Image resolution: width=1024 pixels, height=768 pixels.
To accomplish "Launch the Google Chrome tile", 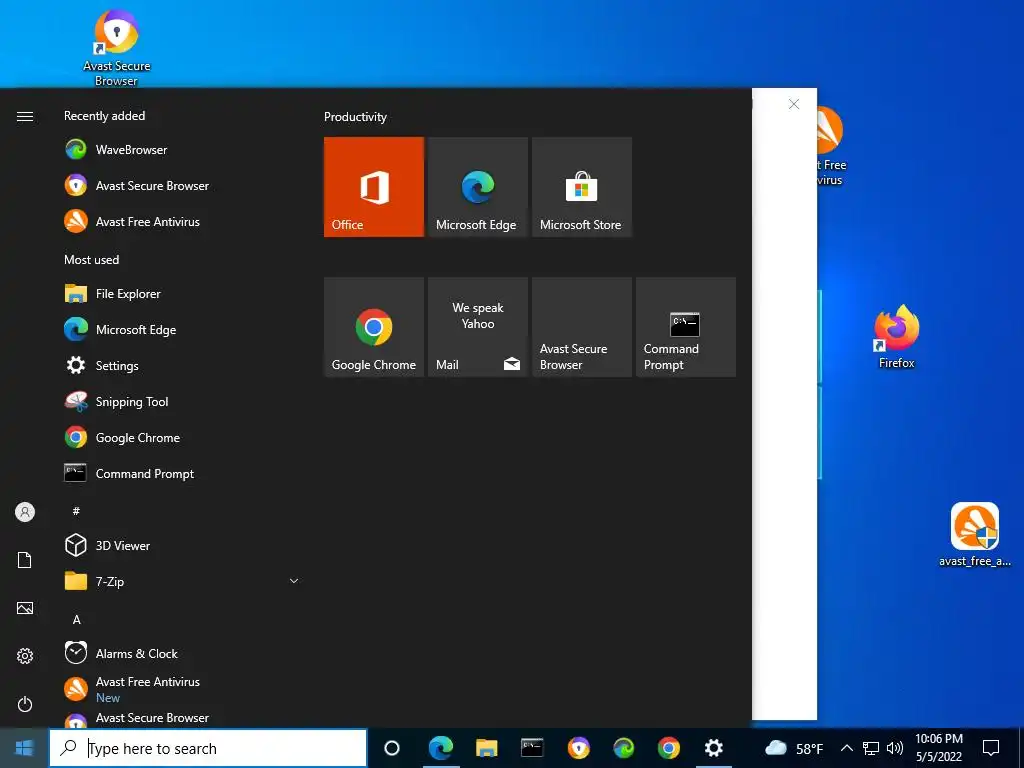I will point(374,327).
